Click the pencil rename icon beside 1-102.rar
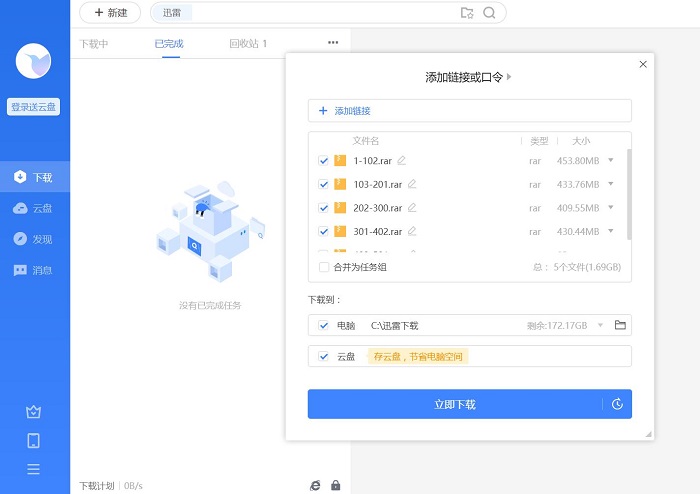Viewport: 700px width, 494px height. click(x=402, y=160)
